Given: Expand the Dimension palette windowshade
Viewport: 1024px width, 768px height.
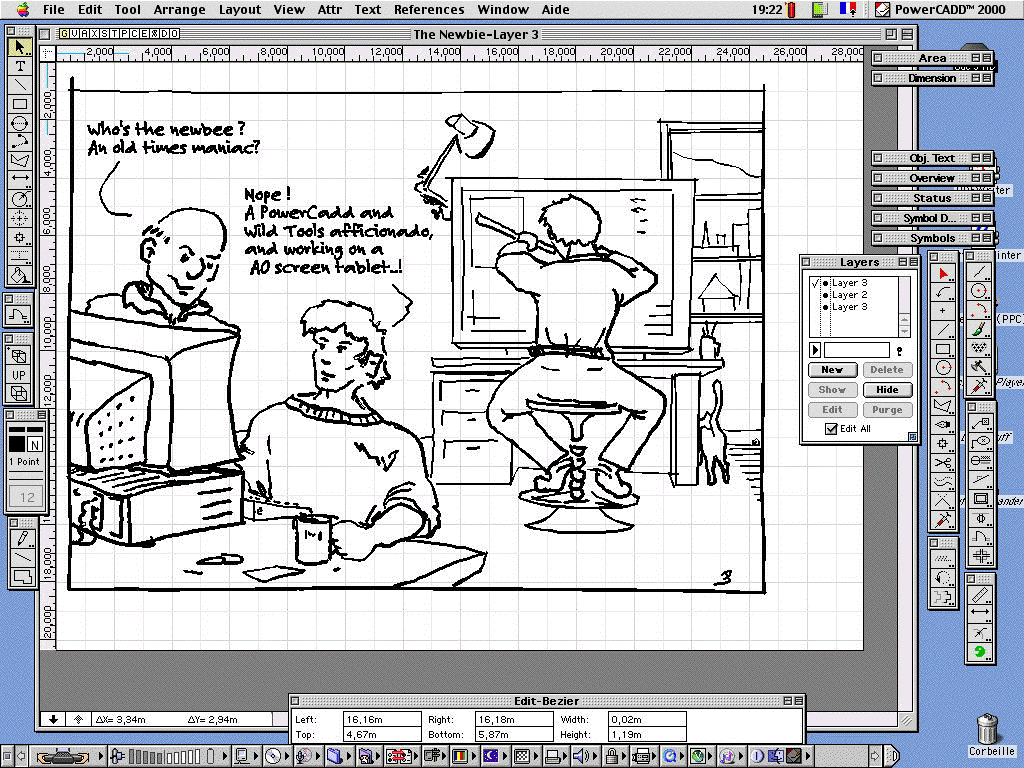Looking at the screenshot, I should 987,78.
